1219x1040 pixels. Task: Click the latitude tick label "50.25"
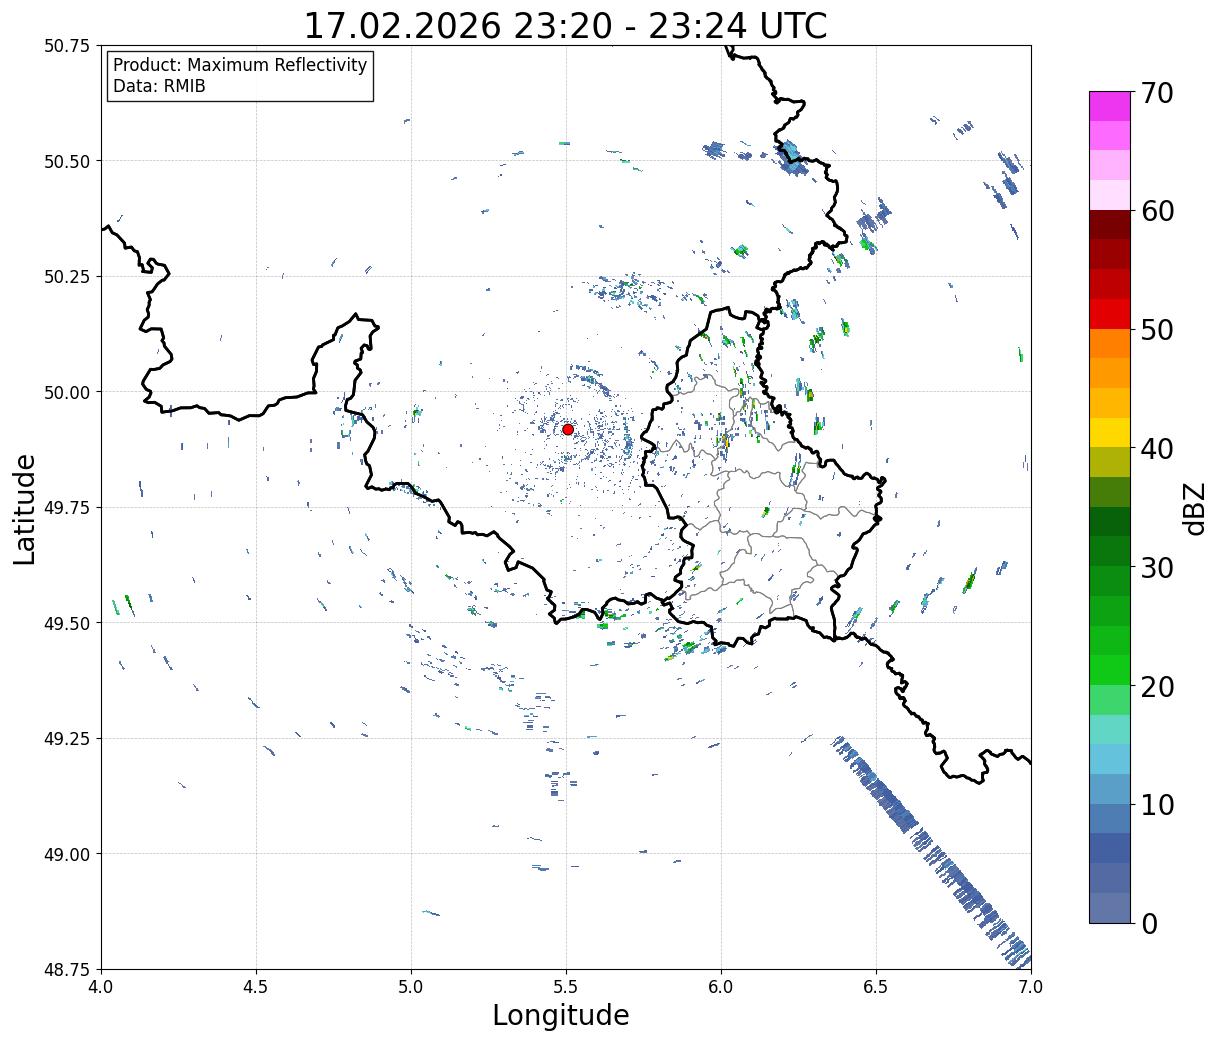point(67,277)
